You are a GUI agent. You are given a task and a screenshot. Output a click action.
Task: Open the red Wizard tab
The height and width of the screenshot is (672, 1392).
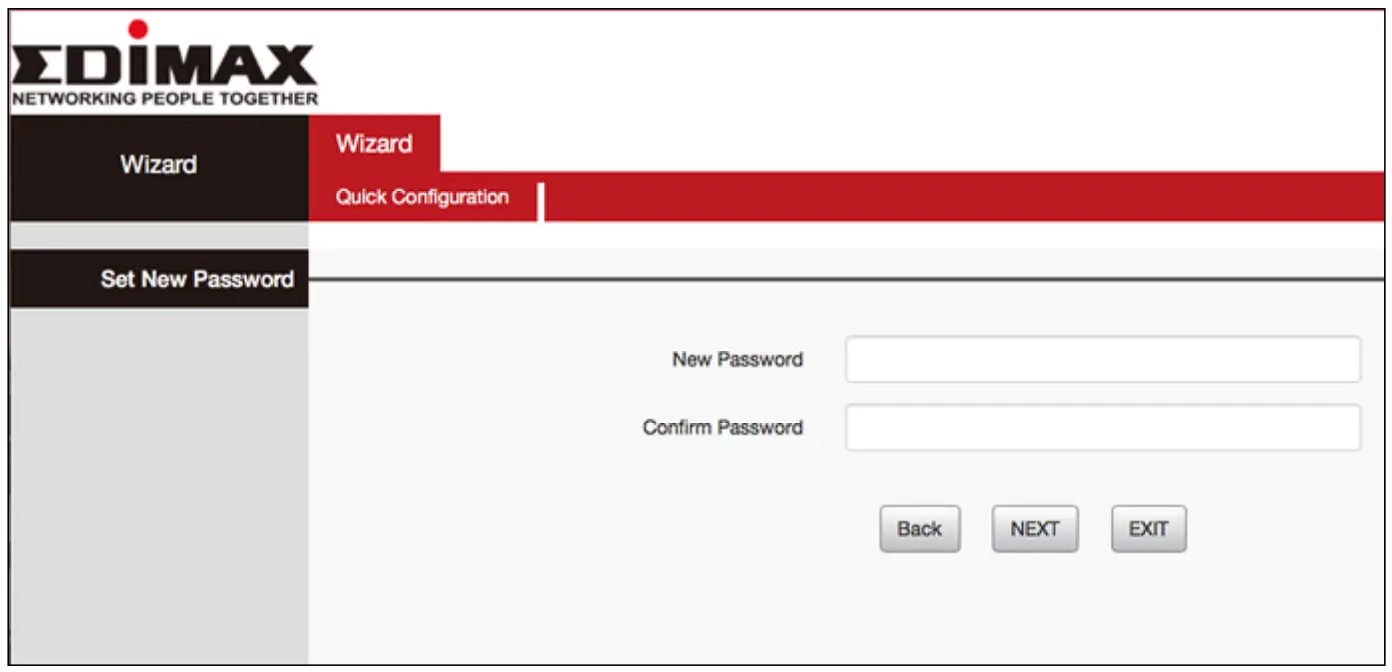pyautogui.click(x=374, y=144)
